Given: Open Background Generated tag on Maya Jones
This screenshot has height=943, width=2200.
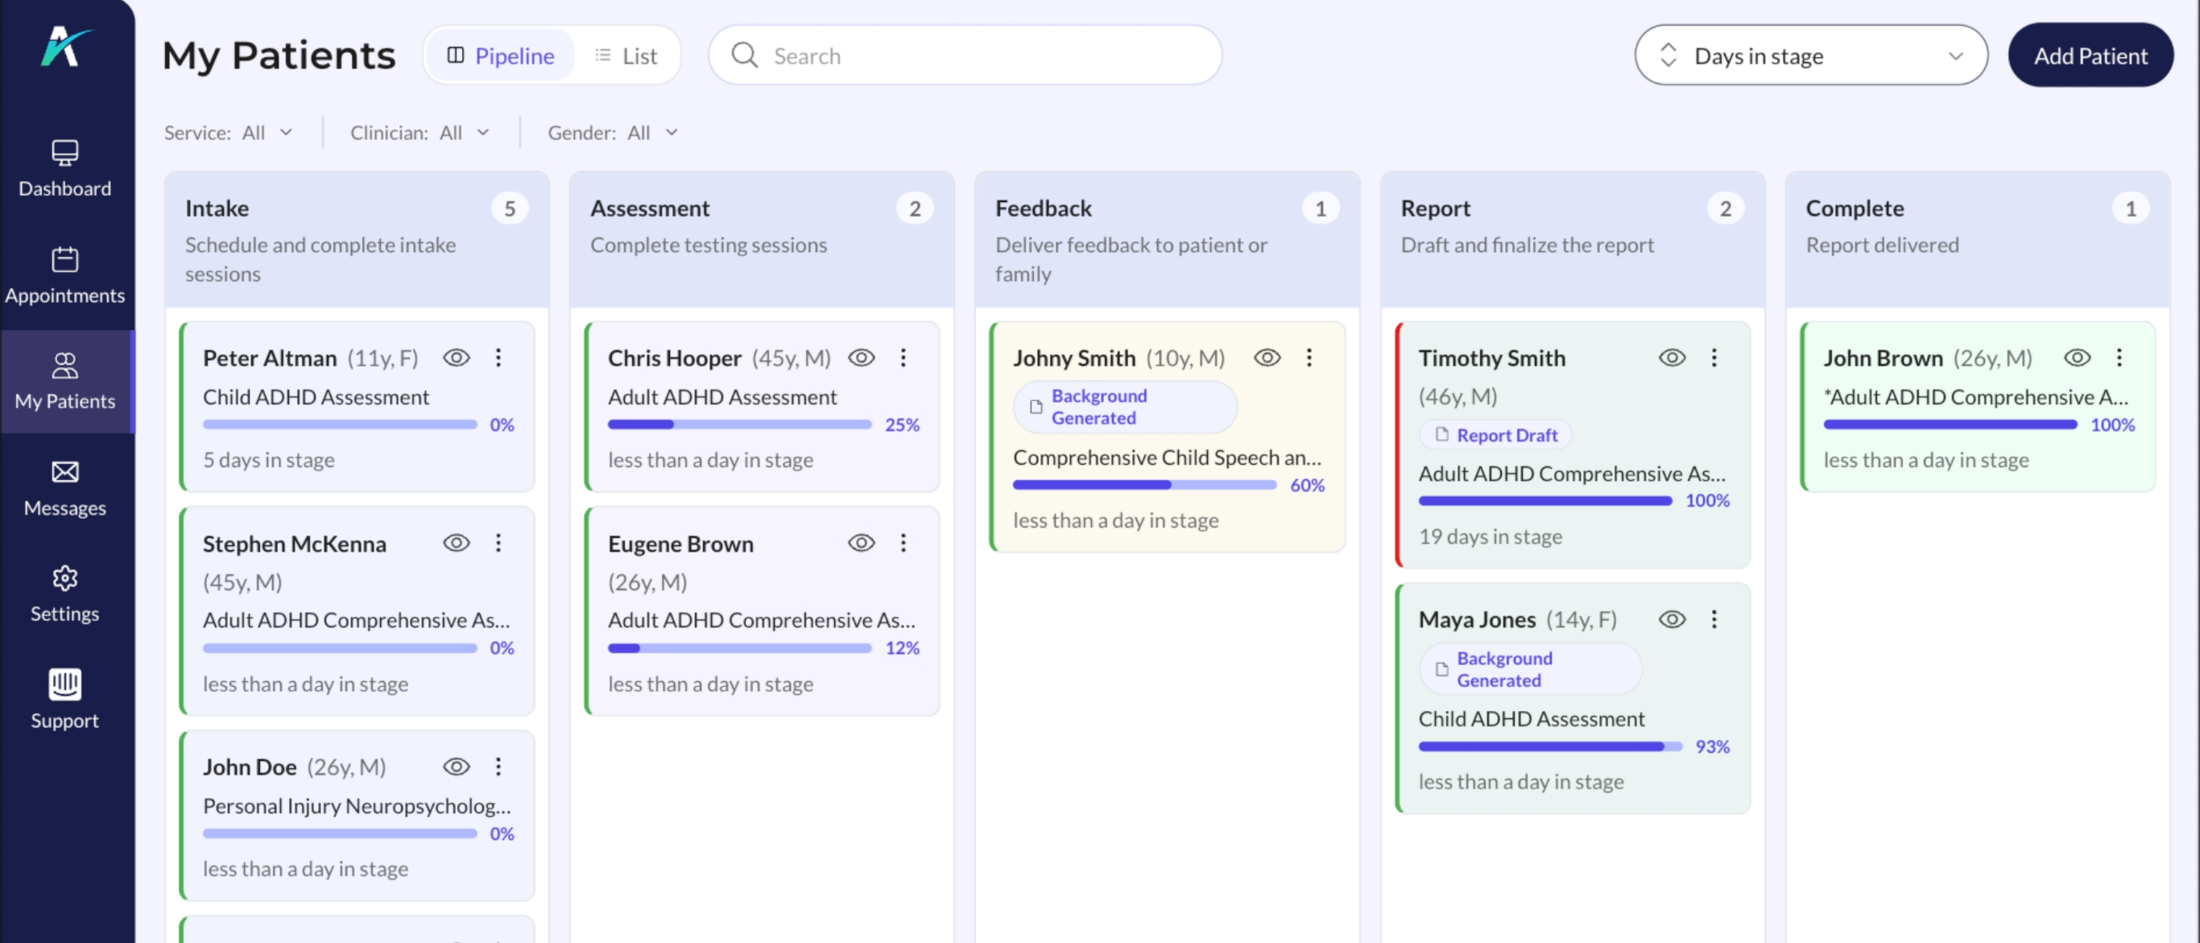Looking at the screenshot, I should click(1530, 669).
